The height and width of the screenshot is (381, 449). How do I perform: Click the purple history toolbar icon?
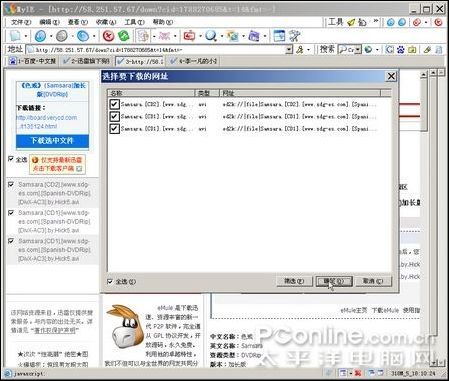254,36
